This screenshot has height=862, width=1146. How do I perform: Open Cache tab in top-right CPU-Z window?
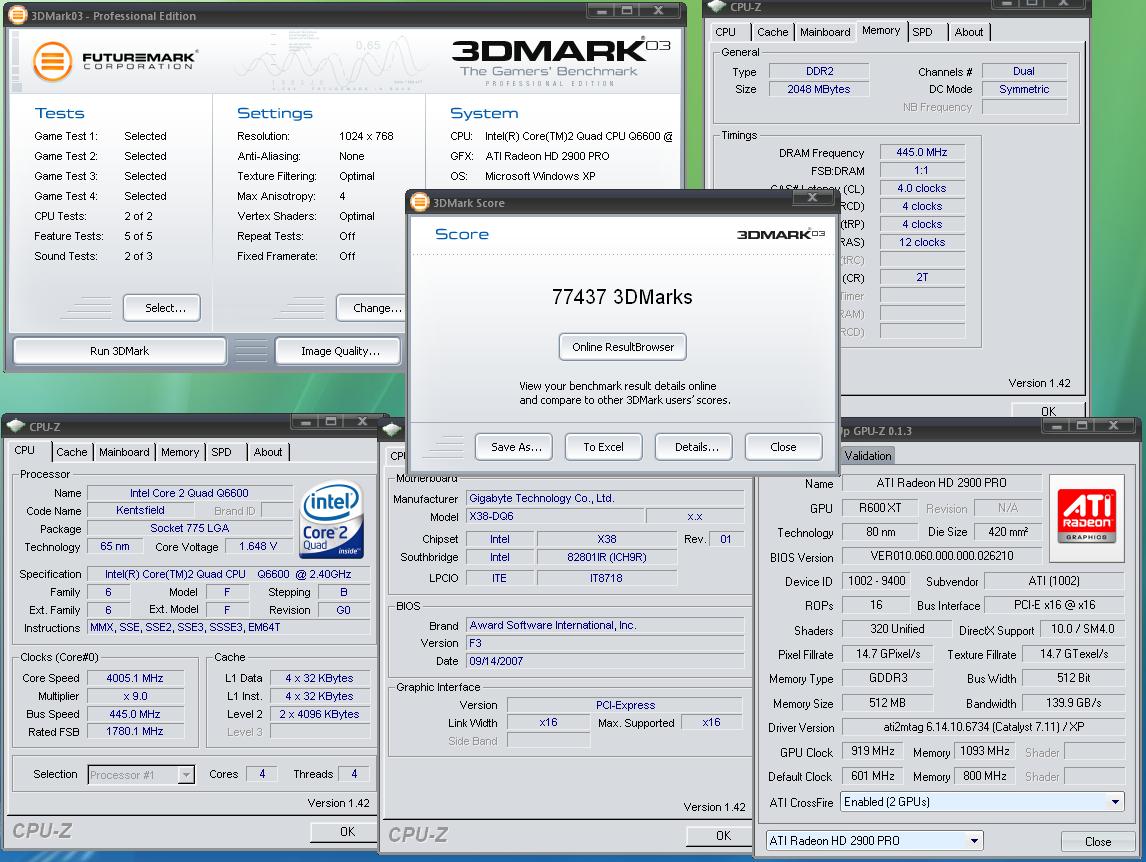773,32
